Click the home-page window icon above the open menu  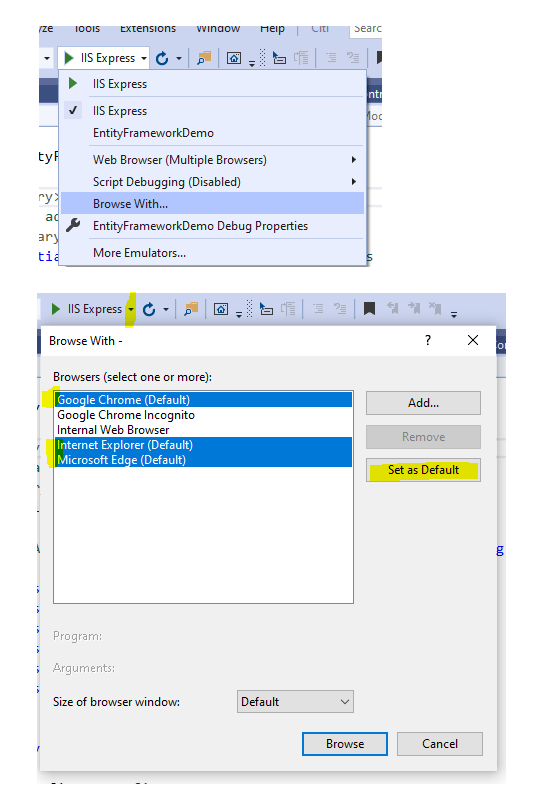pyautogui.click(x=234, y=58)
